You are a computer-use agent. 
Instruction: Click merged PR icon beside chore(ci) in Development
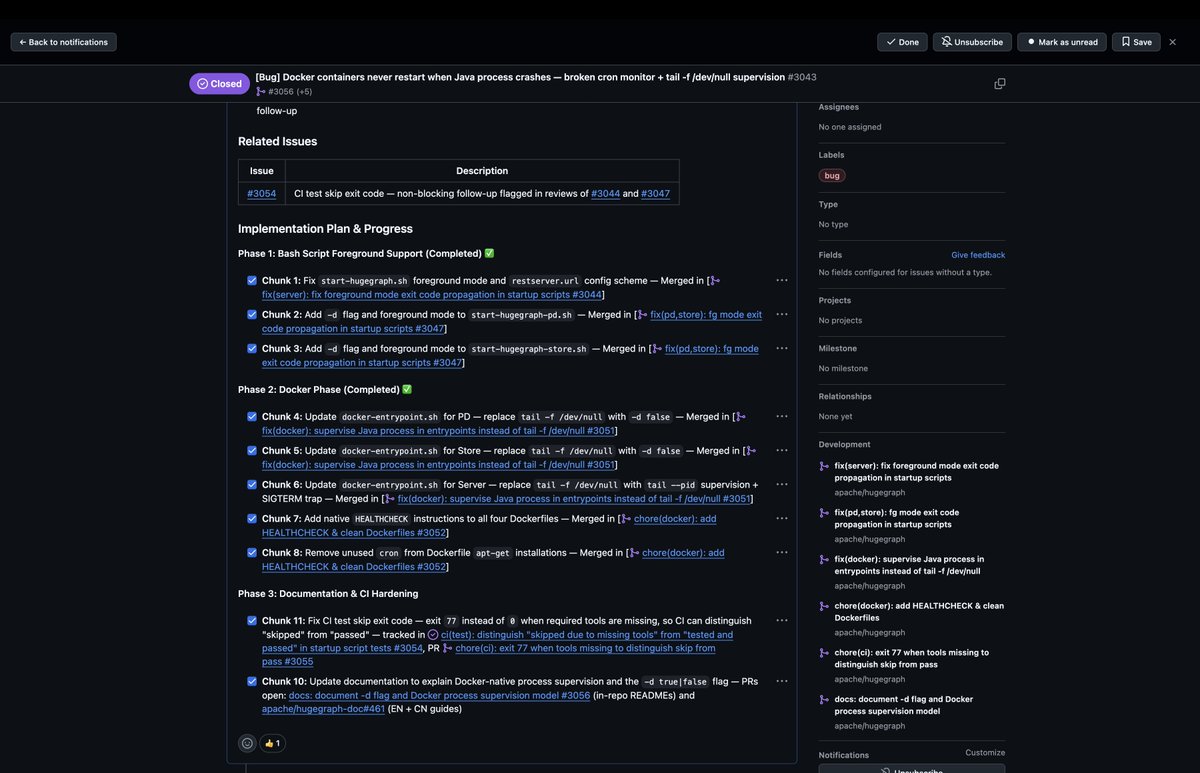pyautogui.click(x=824, y=653)
